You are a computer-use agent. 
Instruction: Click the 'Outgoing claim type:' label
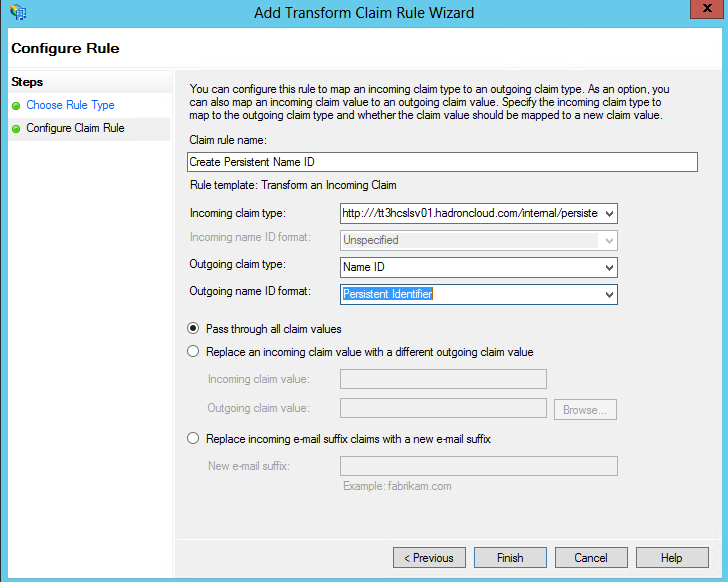(238, 265)
